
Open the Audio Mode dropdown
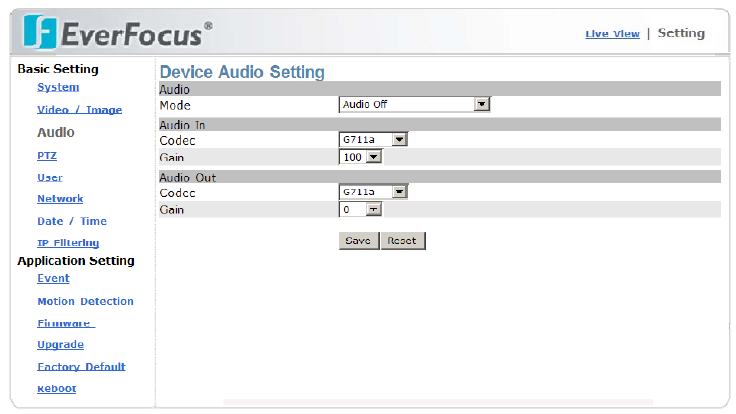click(481, 104)
